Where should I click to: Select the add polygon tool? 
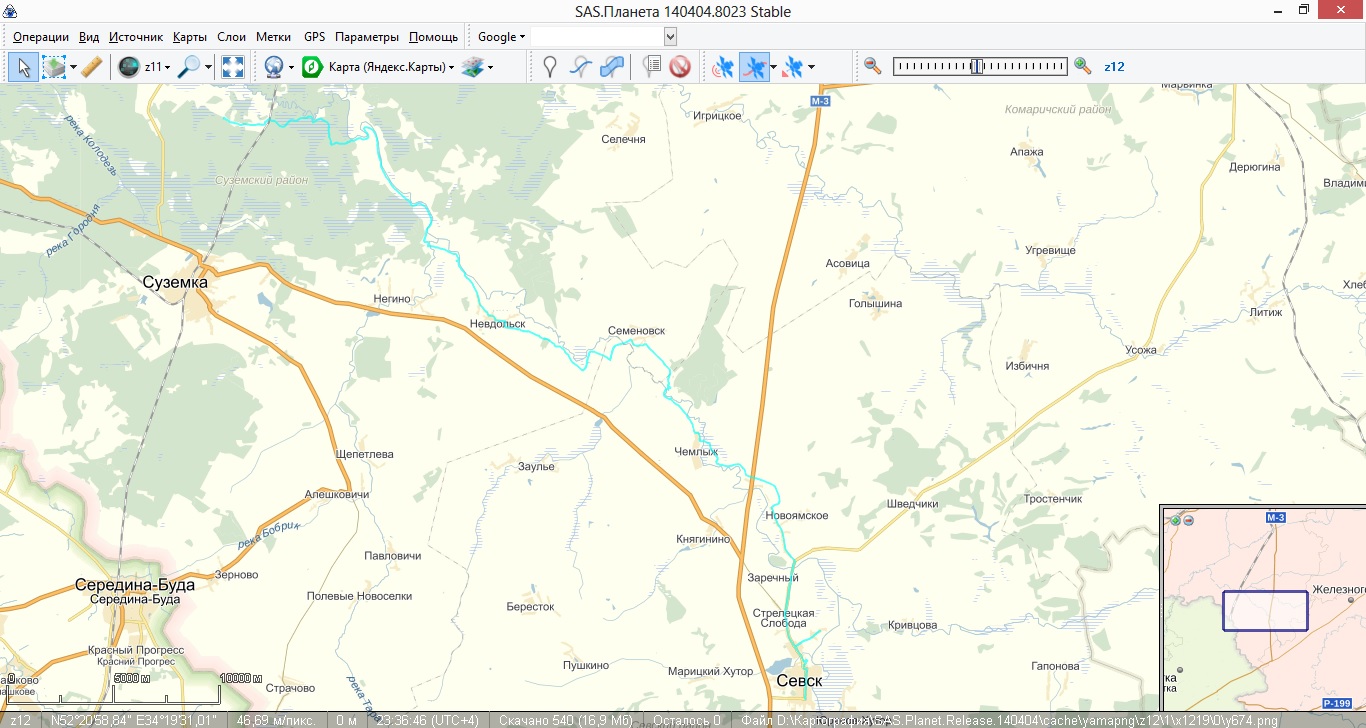coord(612,67)
